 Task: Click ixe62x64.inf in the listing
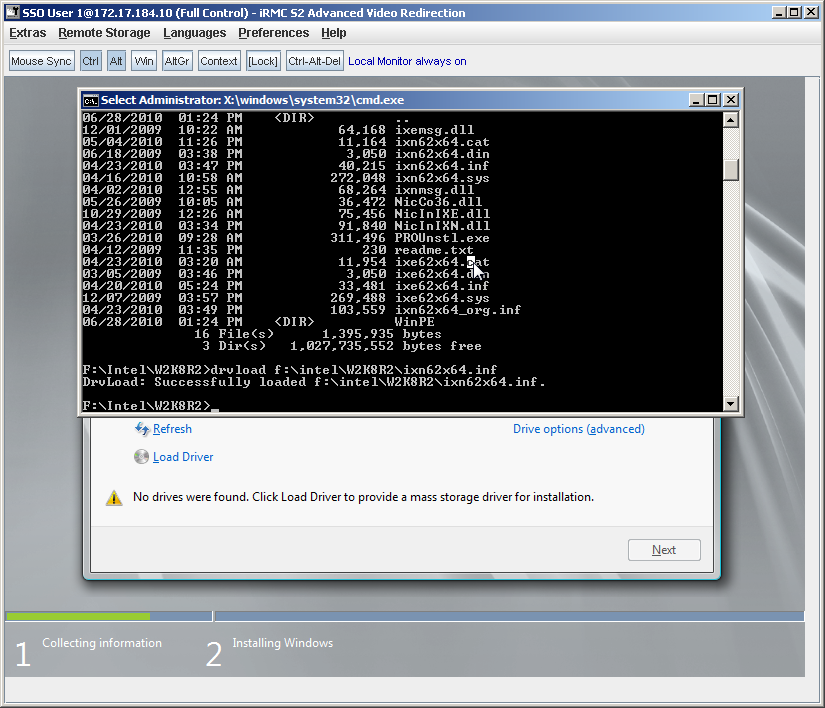point(442,286)
